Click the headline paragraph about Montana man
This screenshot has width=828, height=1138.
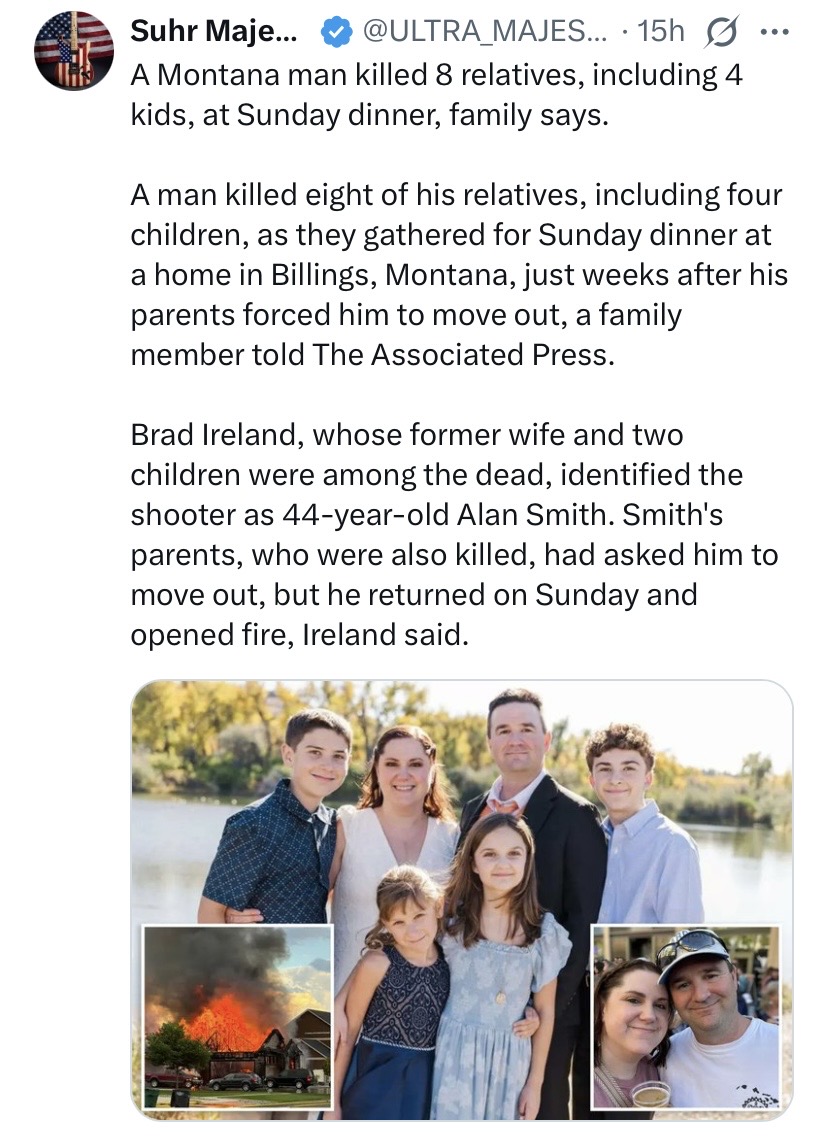coord(436,95)
